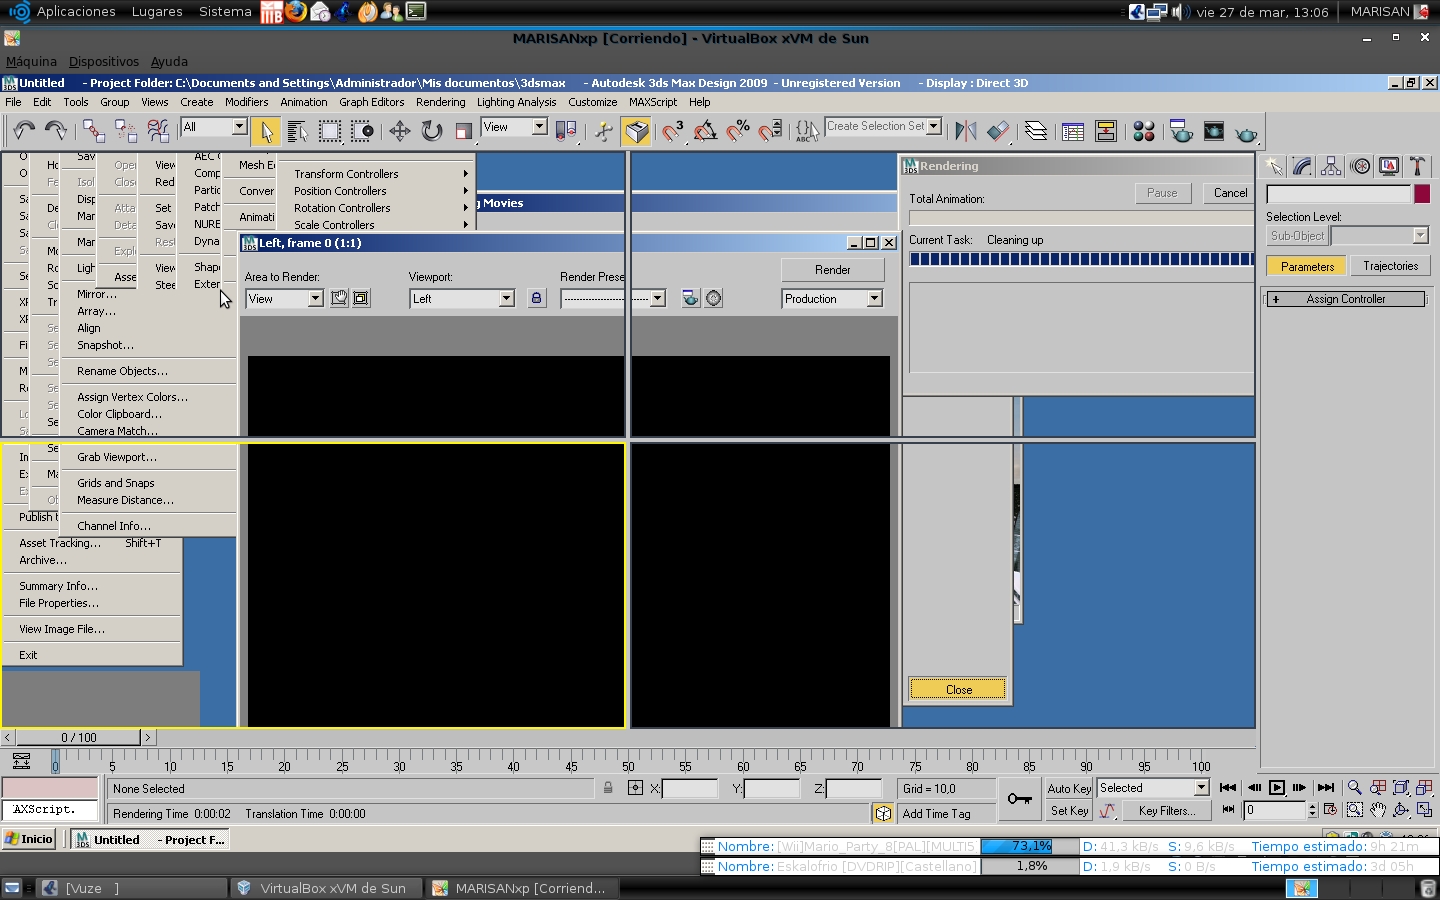Image resolution: width=1440 pixels, height=900 pixels.
Task: Switch to the Hierarchy command panel
Action: coord(1331,166)
